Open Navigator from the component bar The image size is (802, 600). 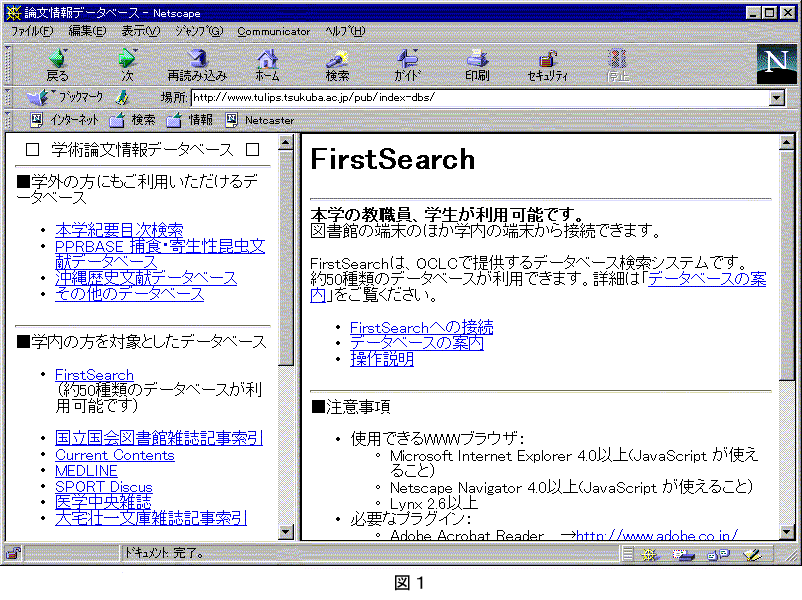(x=649, y=554)
